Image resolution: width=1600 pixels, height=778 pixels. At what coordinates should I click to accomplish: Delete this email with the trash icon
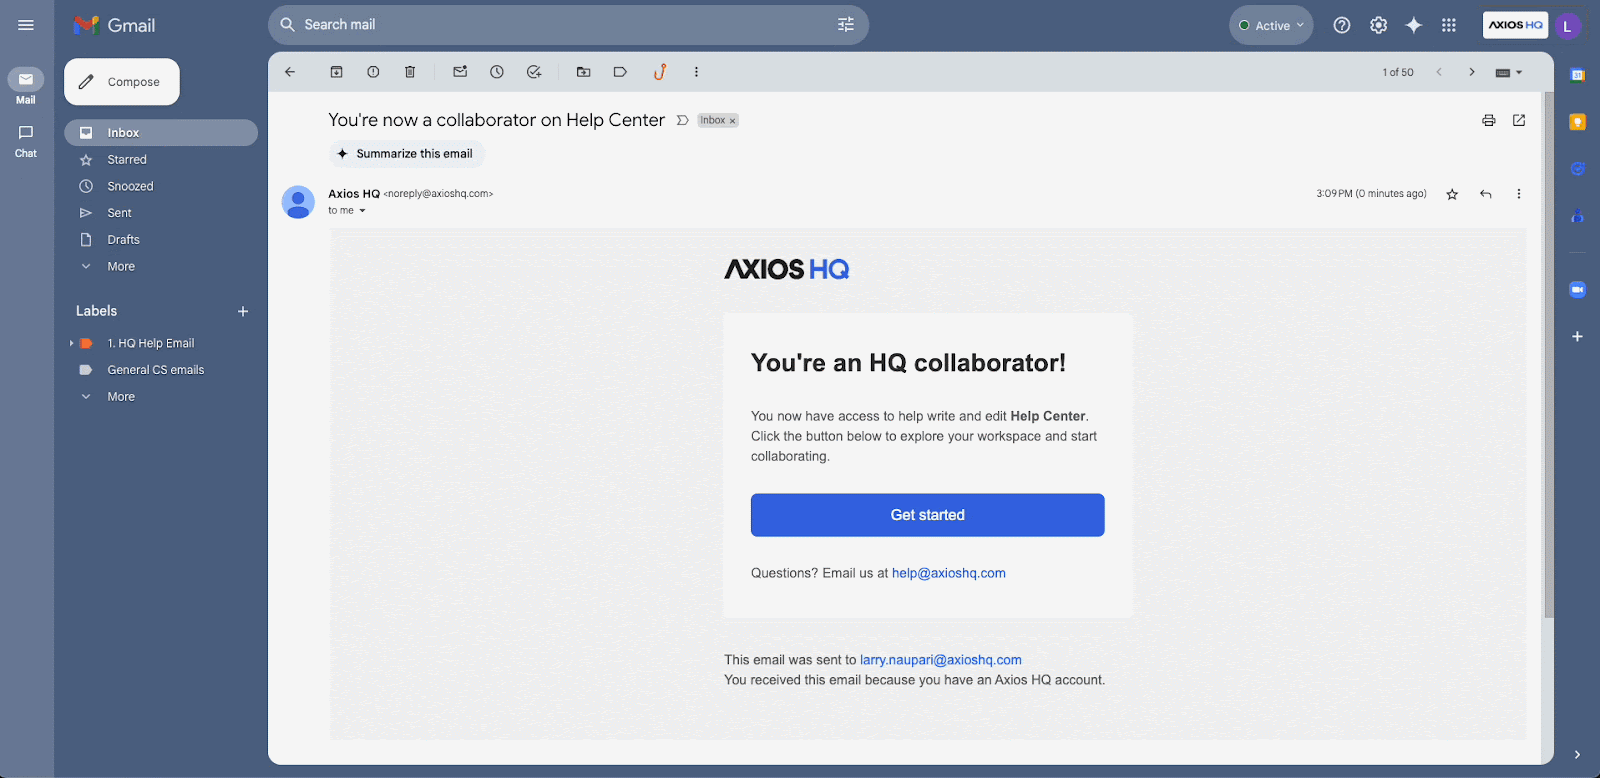click(x=410, y=72)
